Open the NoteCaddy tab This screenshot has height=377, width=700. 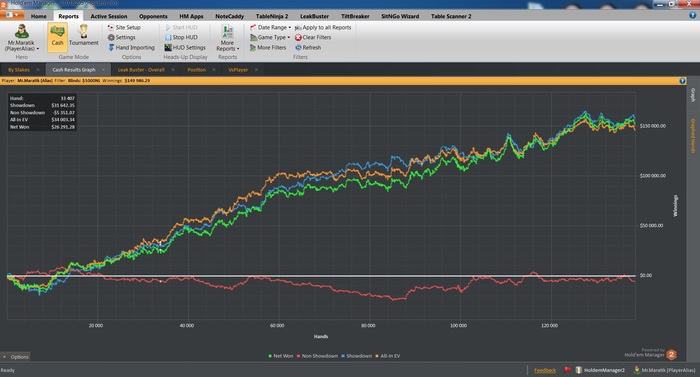(229, 16)
